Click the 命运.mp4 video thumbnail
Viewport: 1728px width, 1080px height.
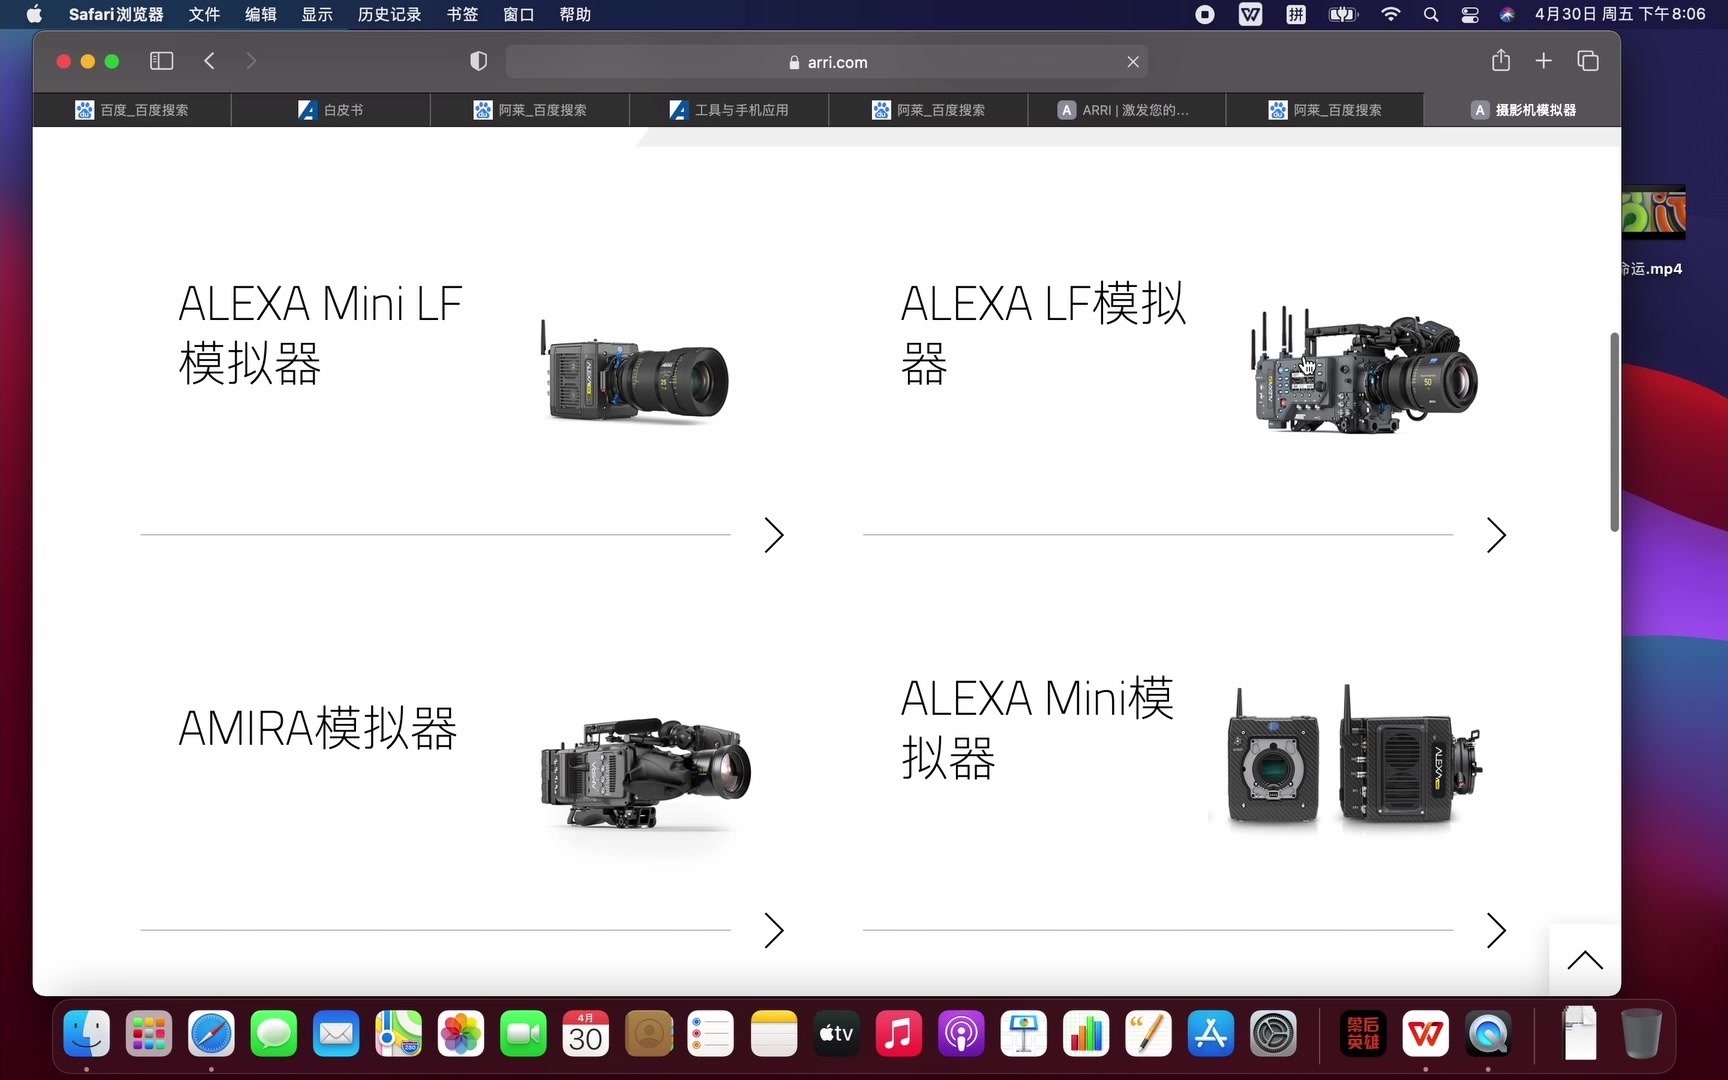click(x=1655, y=213)
